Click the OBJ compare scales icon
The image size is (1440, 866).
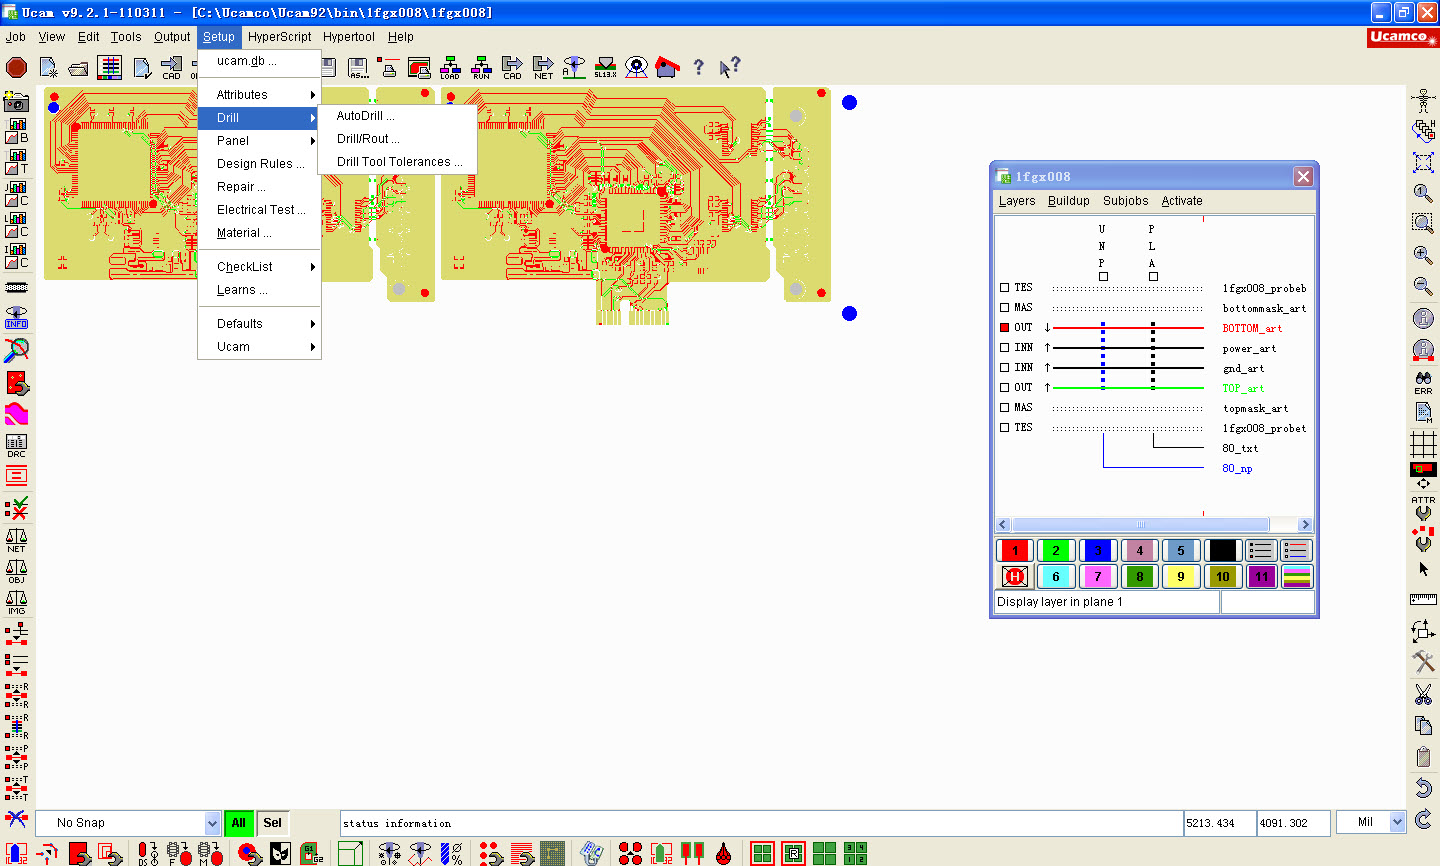(16, 571)
